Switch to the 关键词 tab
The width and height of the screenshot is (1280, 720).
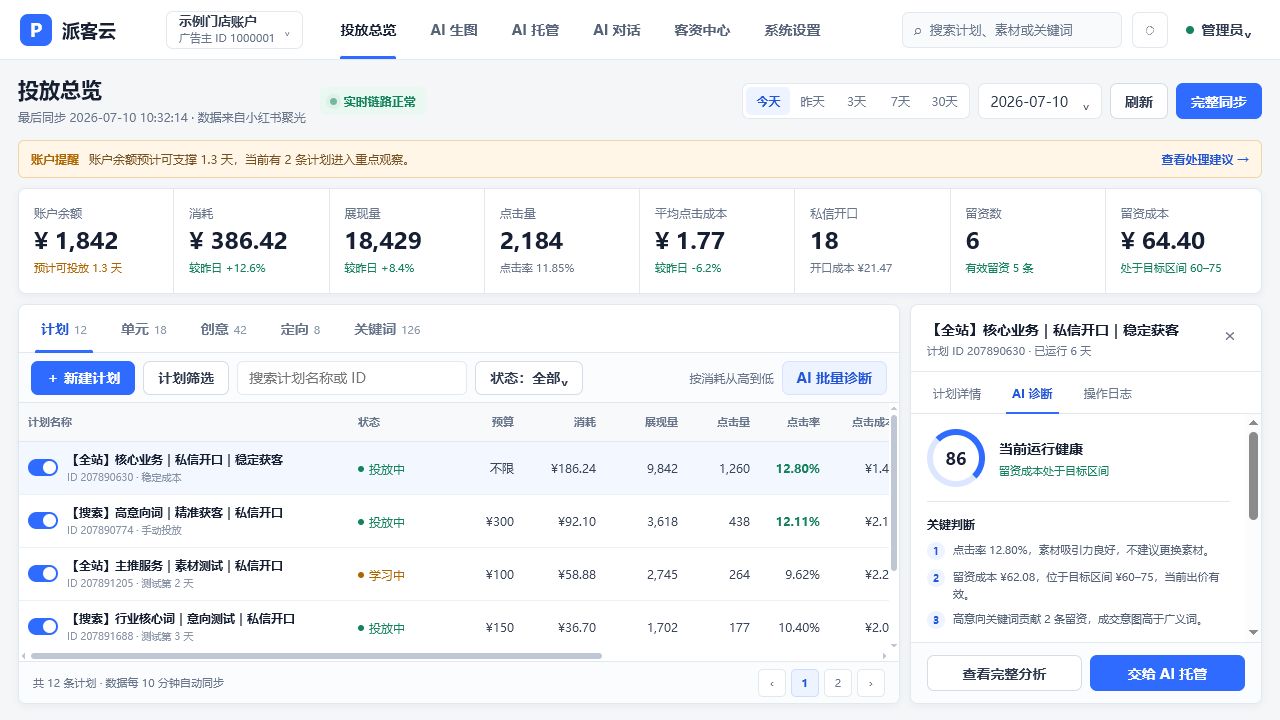pos(387,329)
